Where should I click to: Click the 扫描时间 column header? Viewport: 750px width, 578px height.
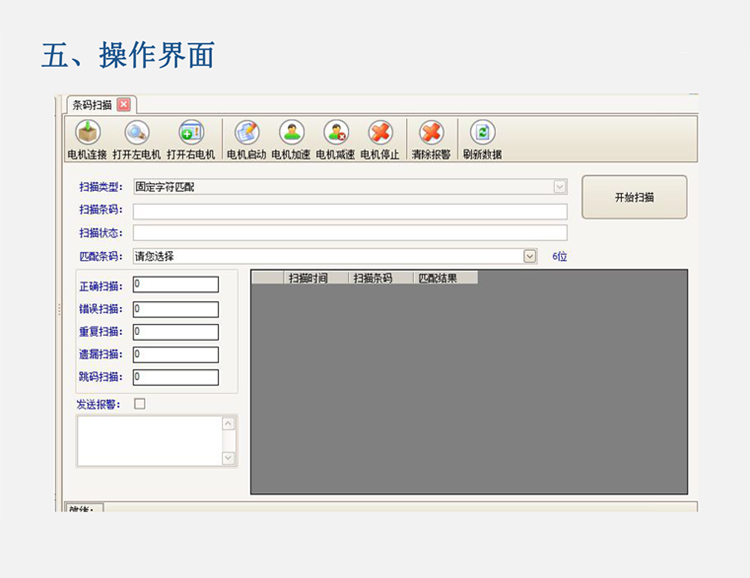[x=308, y=278]
